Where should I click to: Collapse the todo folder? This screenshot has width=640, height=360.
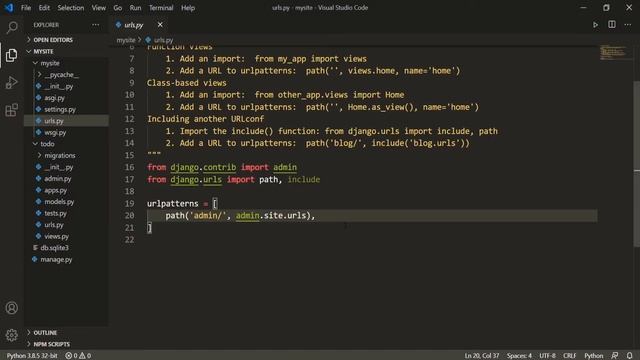pos(66,144)
